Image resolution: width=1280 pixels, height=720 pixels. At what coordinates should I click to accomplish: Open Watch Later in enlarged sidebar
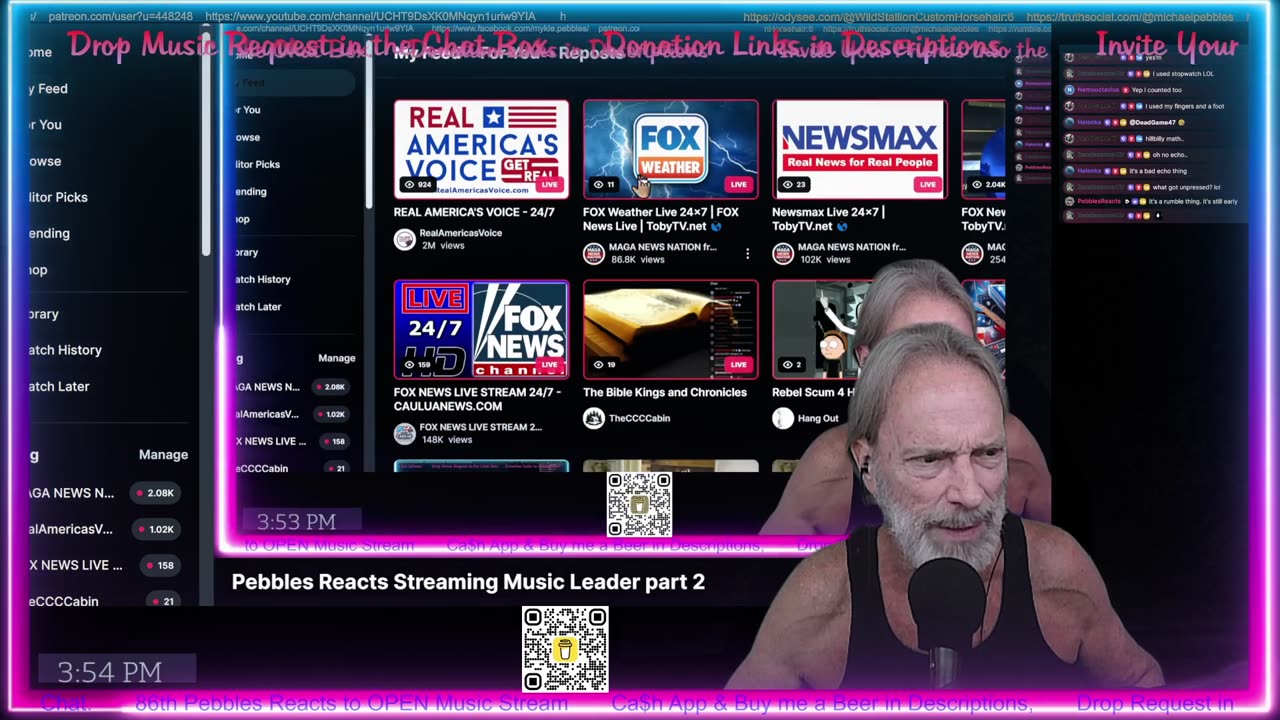[59, 386]
